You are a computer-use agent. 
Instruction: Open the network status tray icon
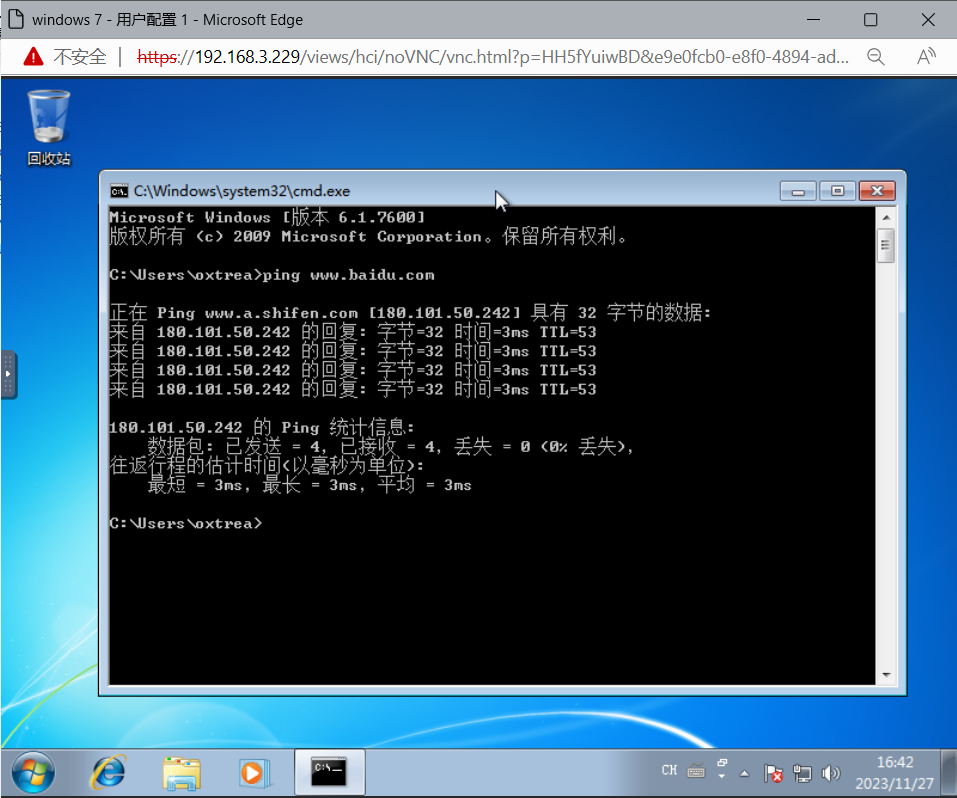(x=802, y=774)
